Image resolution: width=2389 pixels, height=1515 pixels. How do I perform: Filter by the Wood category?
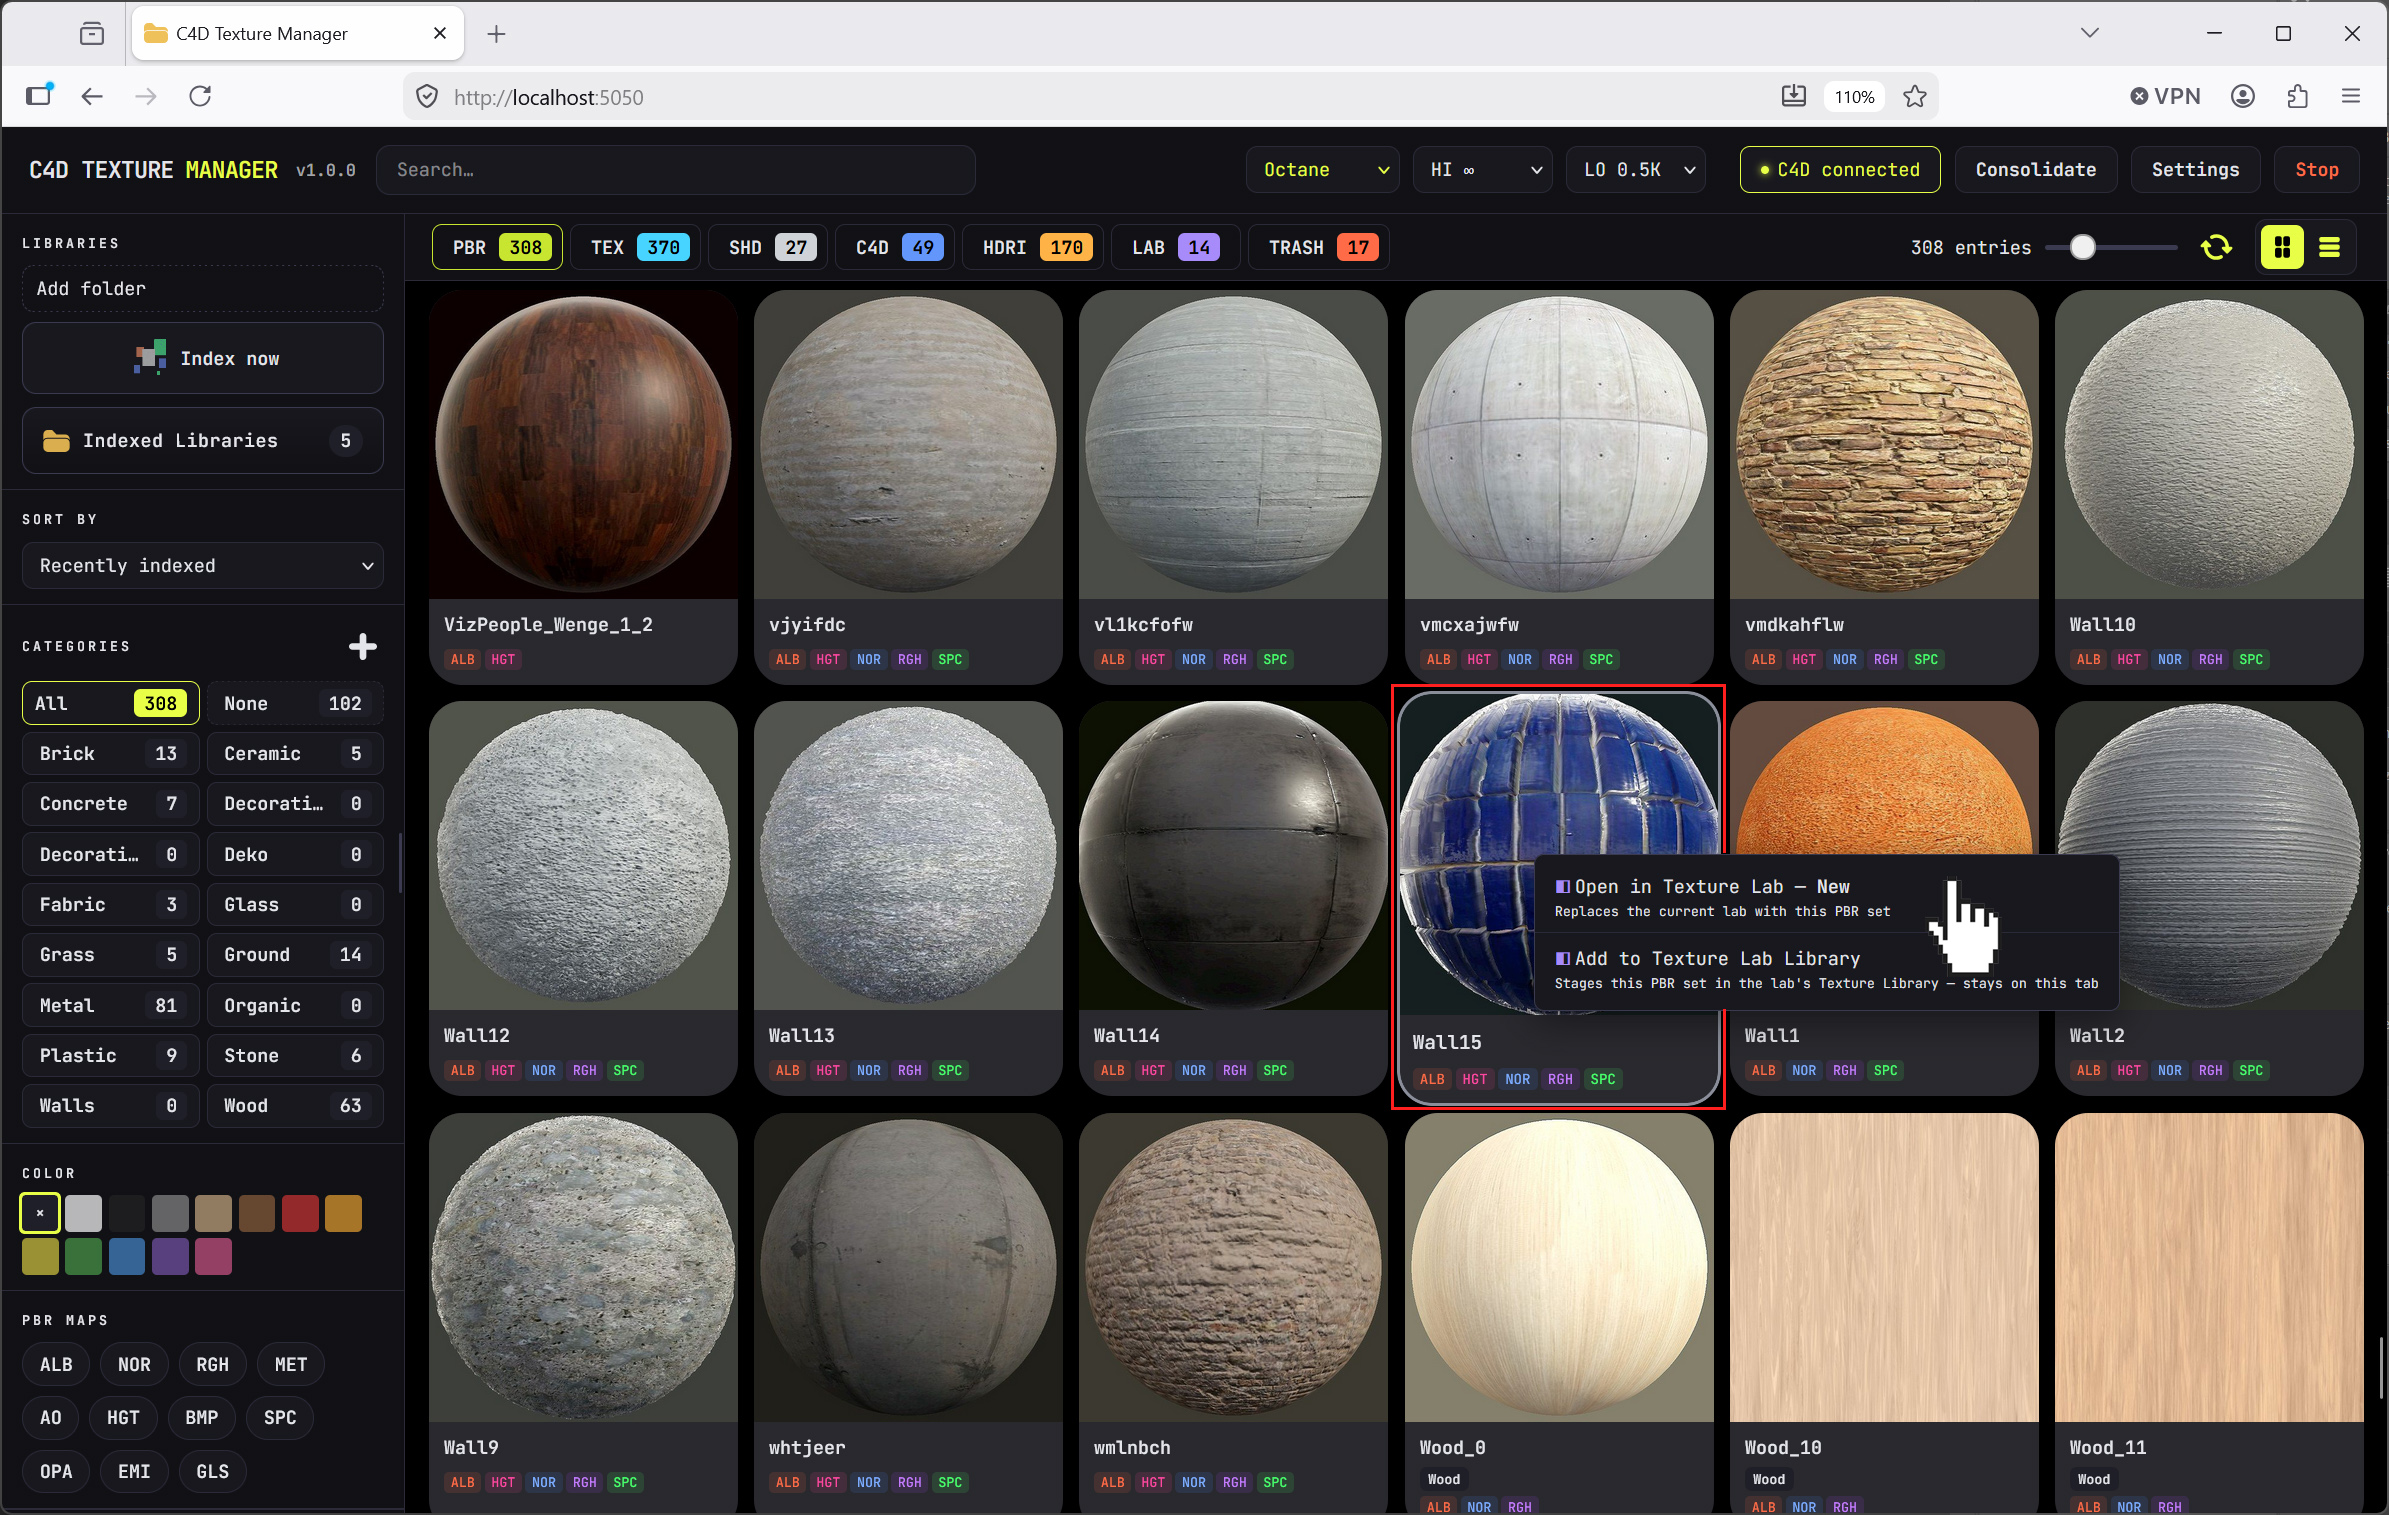295,1106
